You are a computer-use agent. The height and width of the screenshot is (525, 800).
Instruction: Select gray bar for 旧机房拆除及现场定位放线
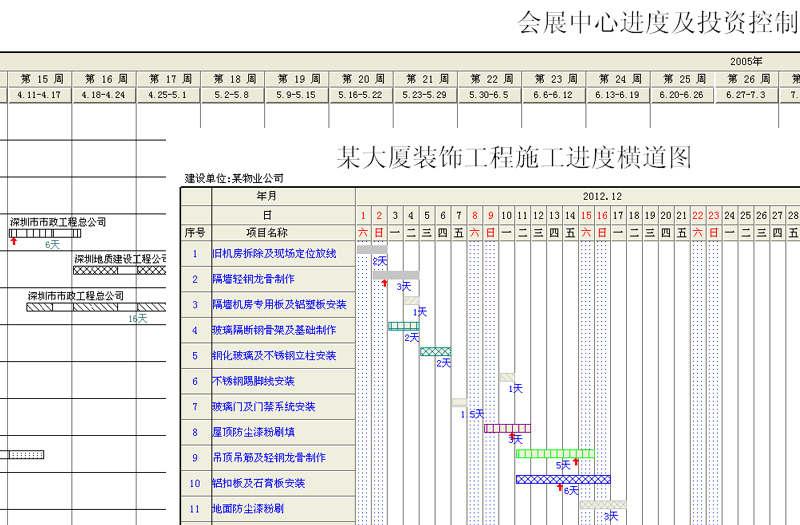(371, 250)
